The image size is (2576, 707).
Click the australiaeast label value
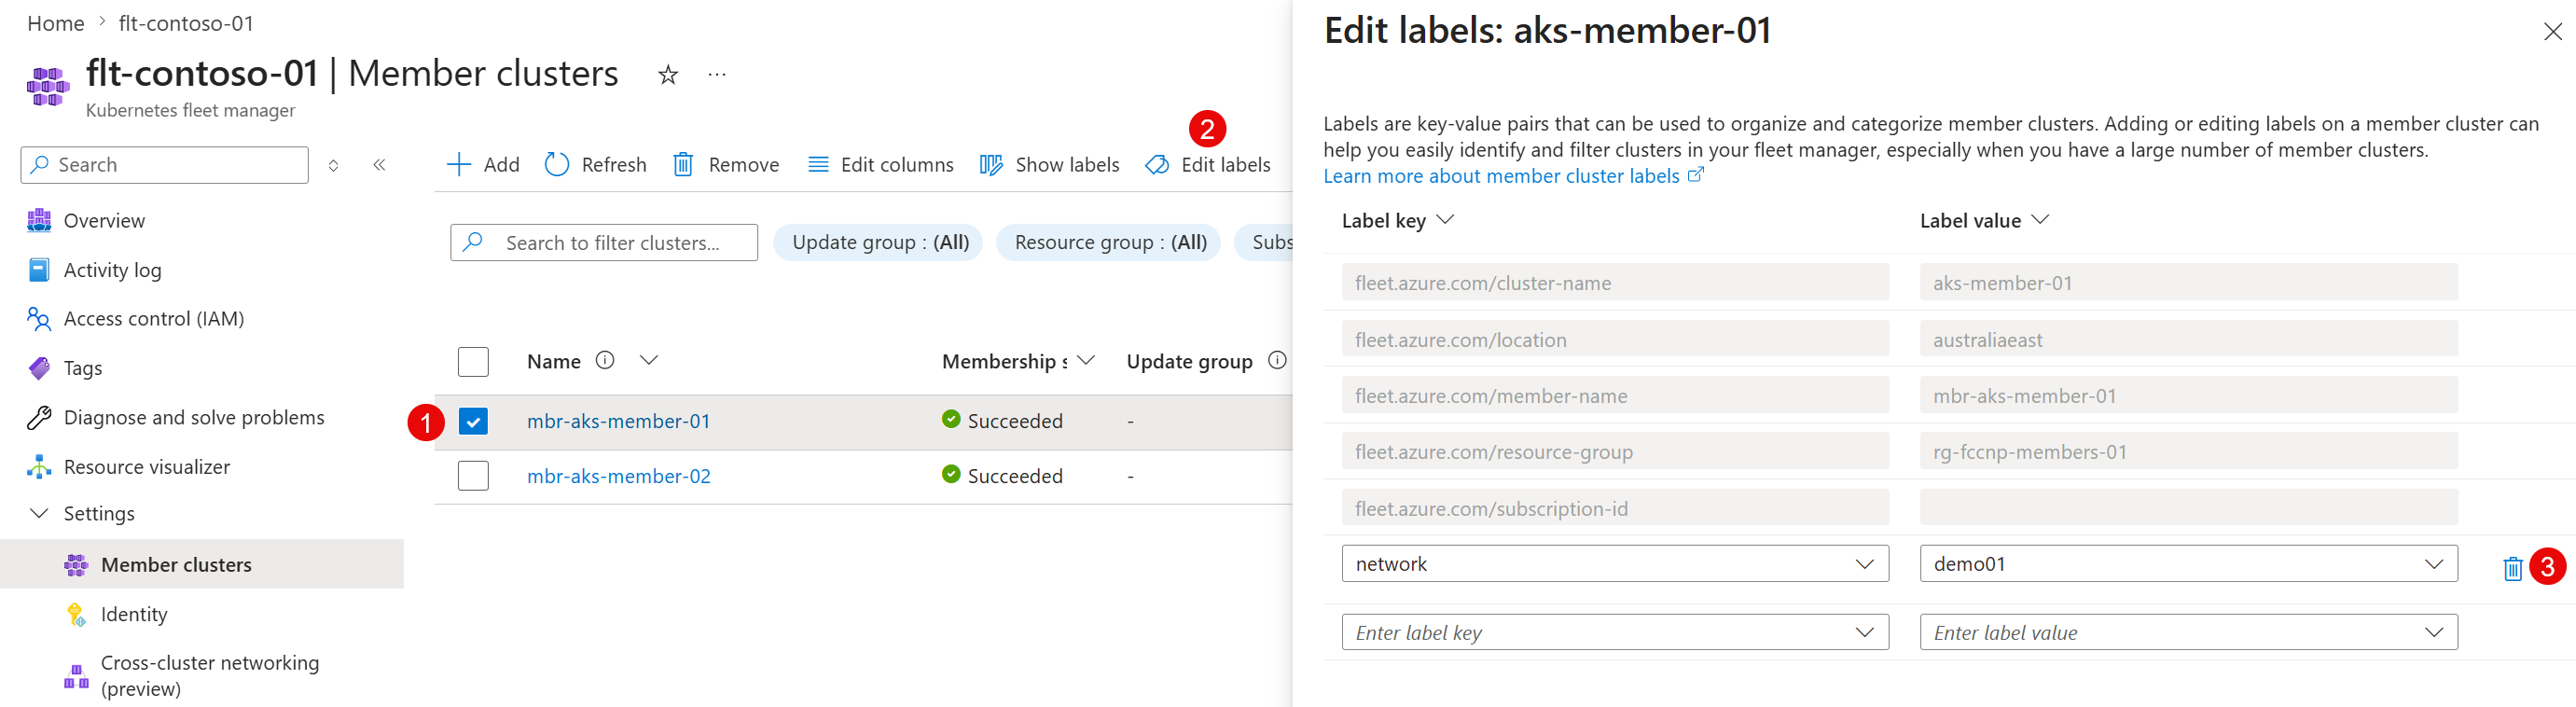(2188, 339)
